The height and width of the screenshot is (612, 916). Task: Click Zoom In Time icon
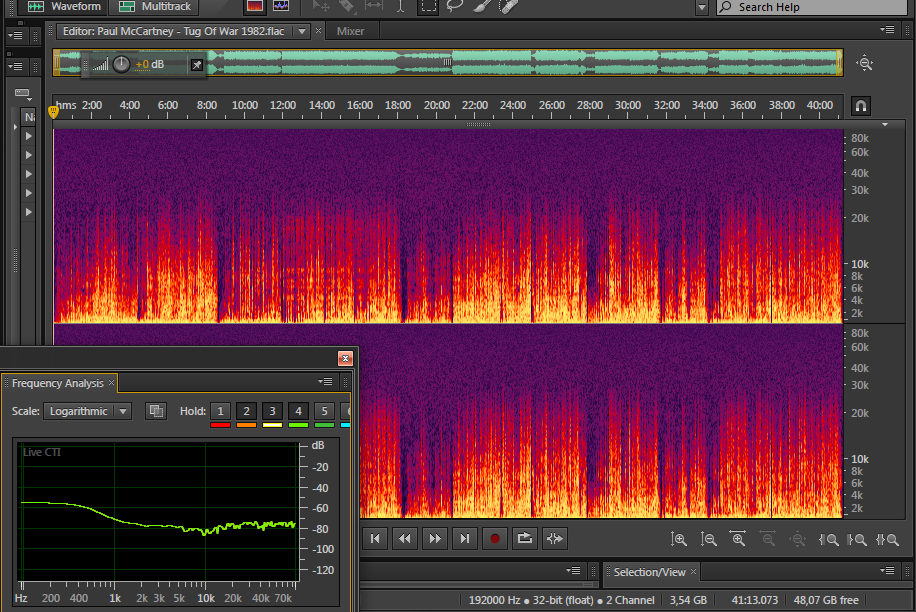(738, 539)
